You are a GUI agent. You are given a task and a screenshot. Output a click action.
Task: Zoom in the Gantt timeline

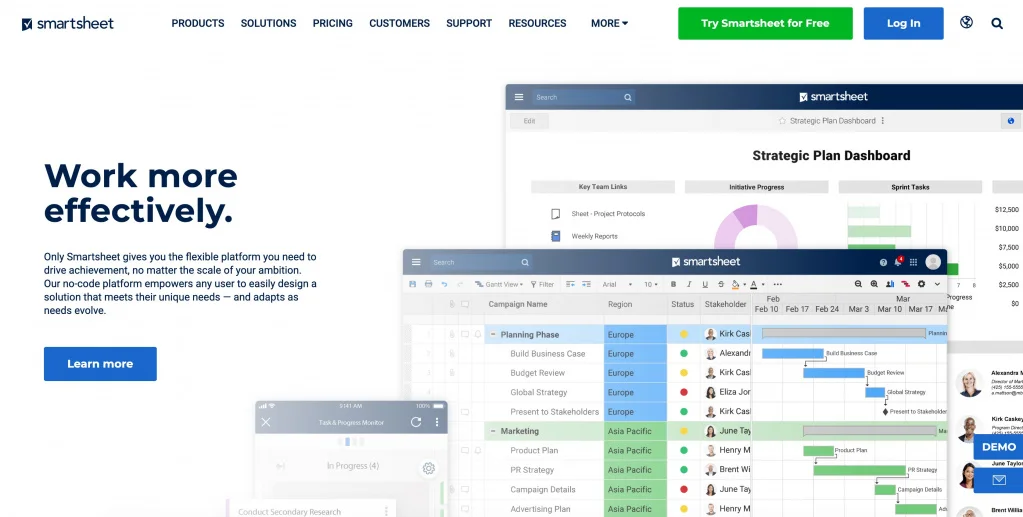tap(874, 284)
